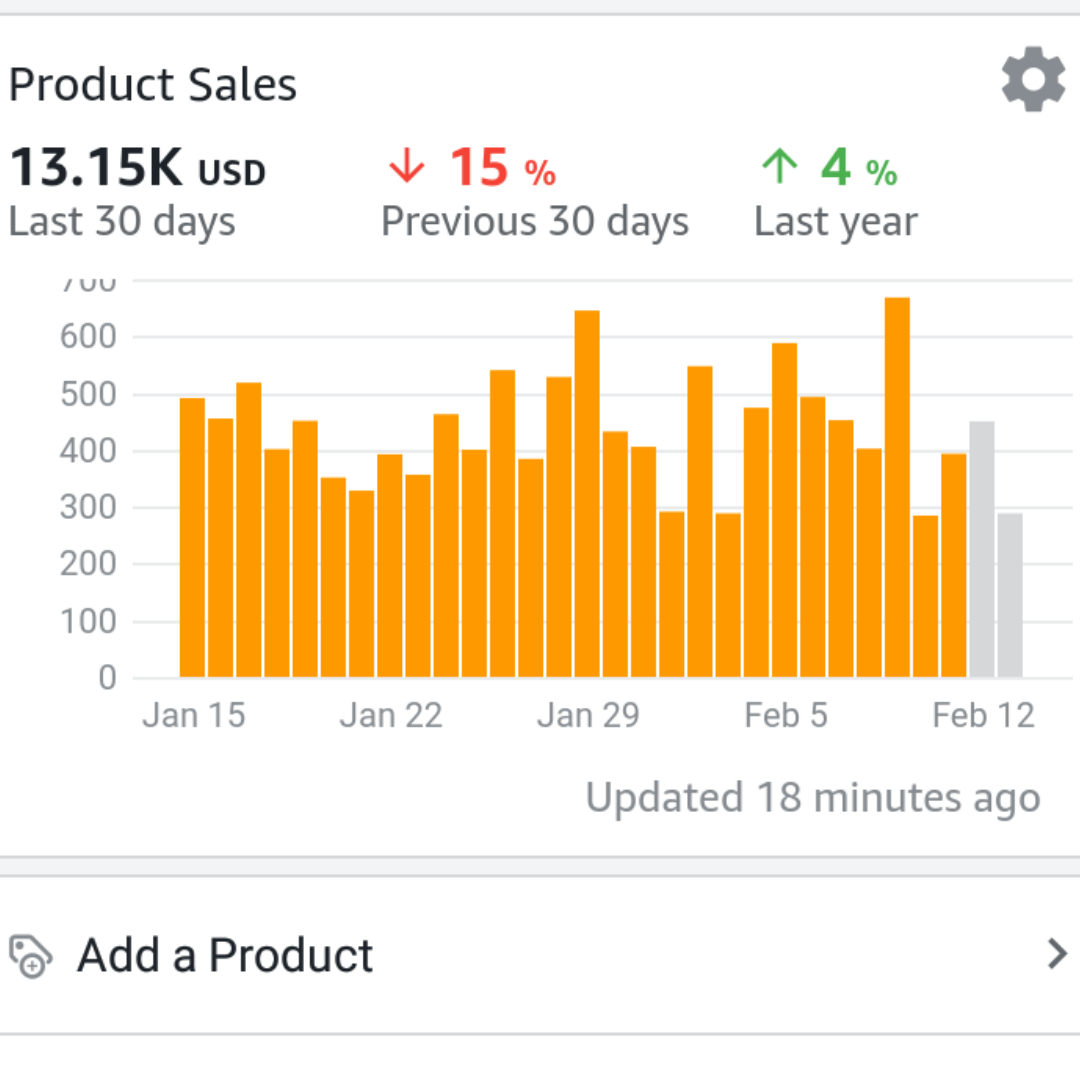Tap the tallest orange bar in the chart
Viewport: 1080px width, 1080px height.
897,488
